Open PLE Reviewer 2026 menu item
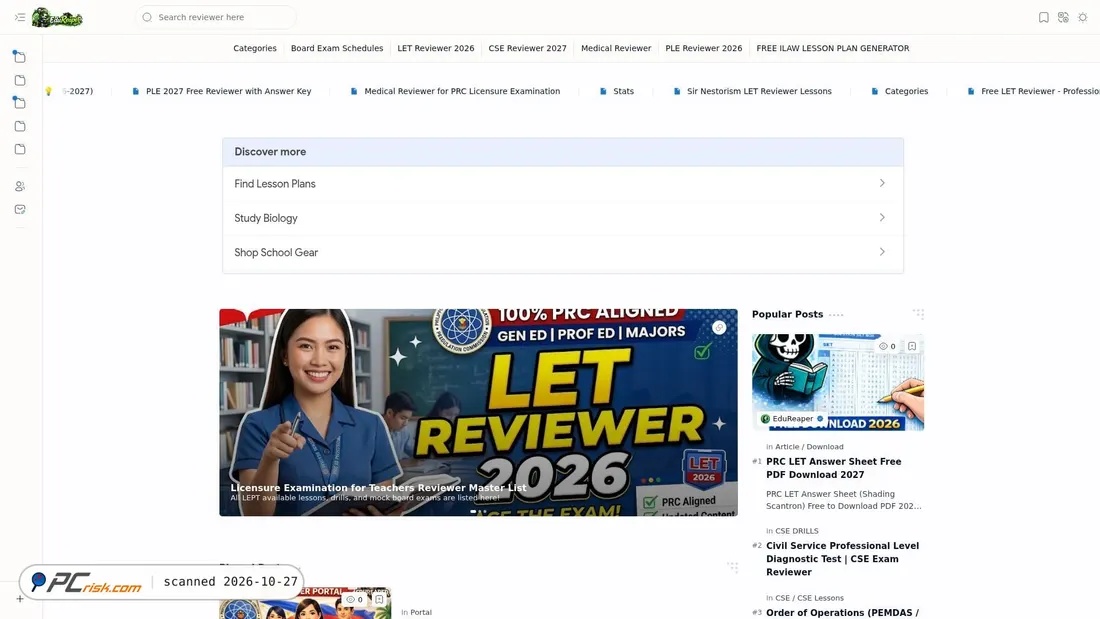The width and height of the screenshot is (1100, 619). click(704, 48)
